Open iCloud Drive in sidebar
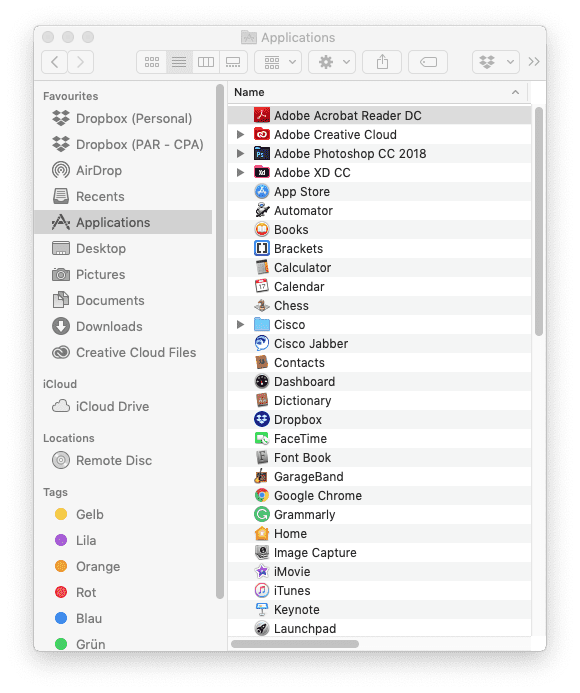Viewport: 580px width, 693px height. [123, 407]
